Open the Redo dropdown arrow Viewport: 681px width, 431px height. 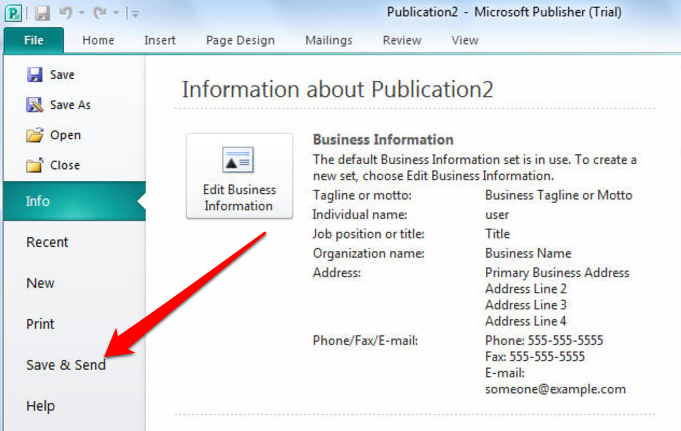(x=116, y=13)
